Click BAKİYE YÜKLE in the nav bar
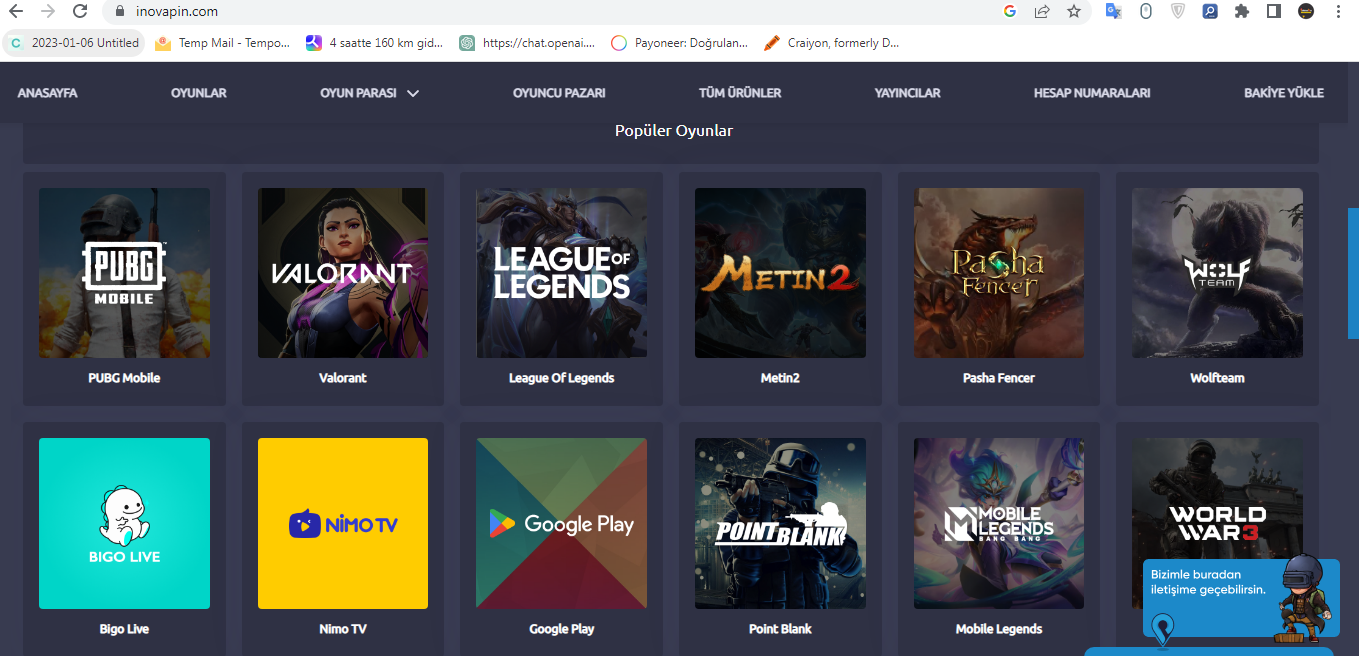Image resolution: width=1359 pixels, height=656 pixels. [1284, 93]
